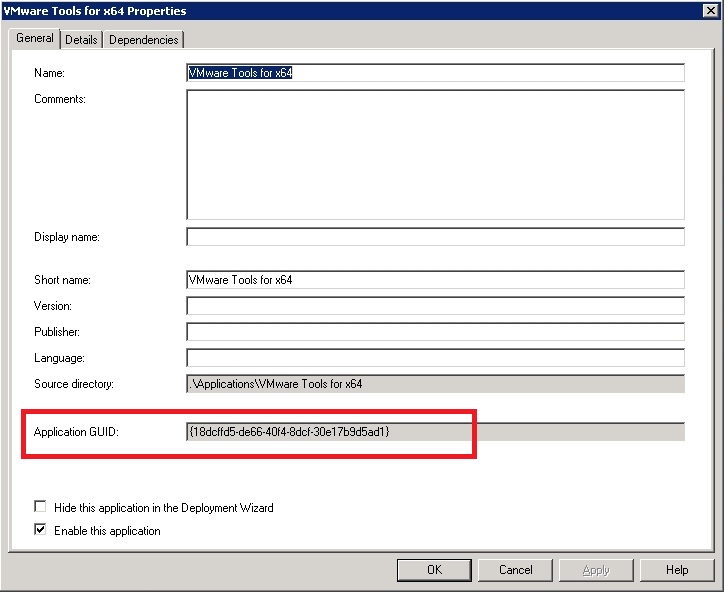Click the Application GUID value field
724x592 pixels.
435,432
